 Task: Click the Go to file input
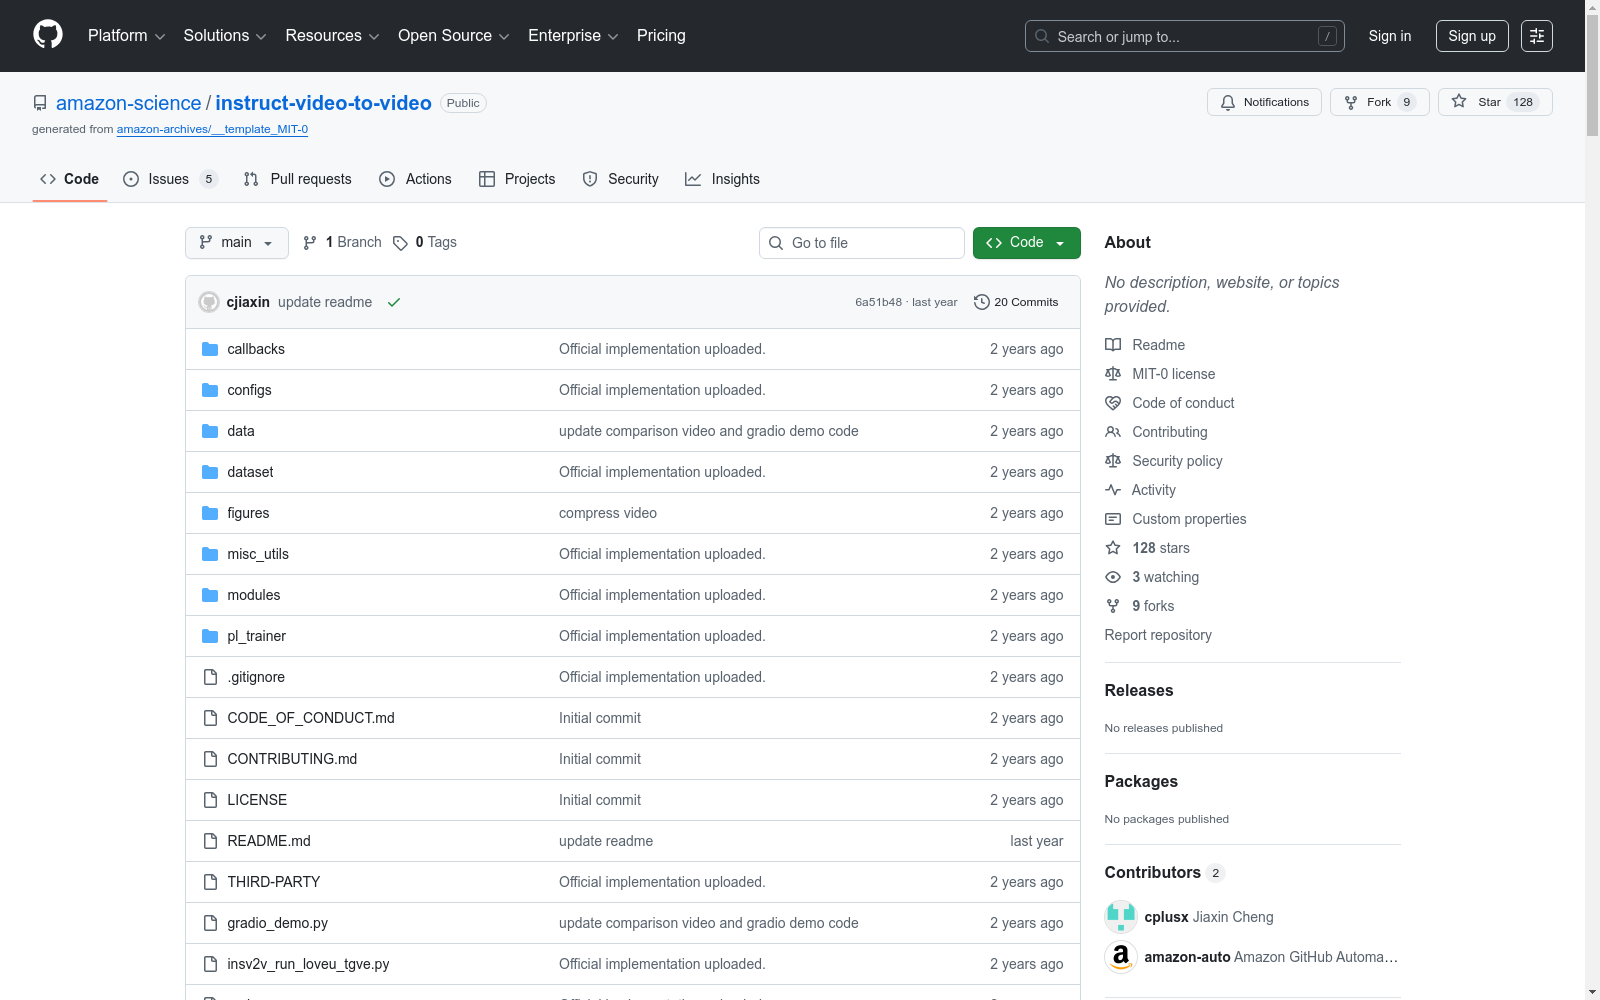[x=862, y=243]
